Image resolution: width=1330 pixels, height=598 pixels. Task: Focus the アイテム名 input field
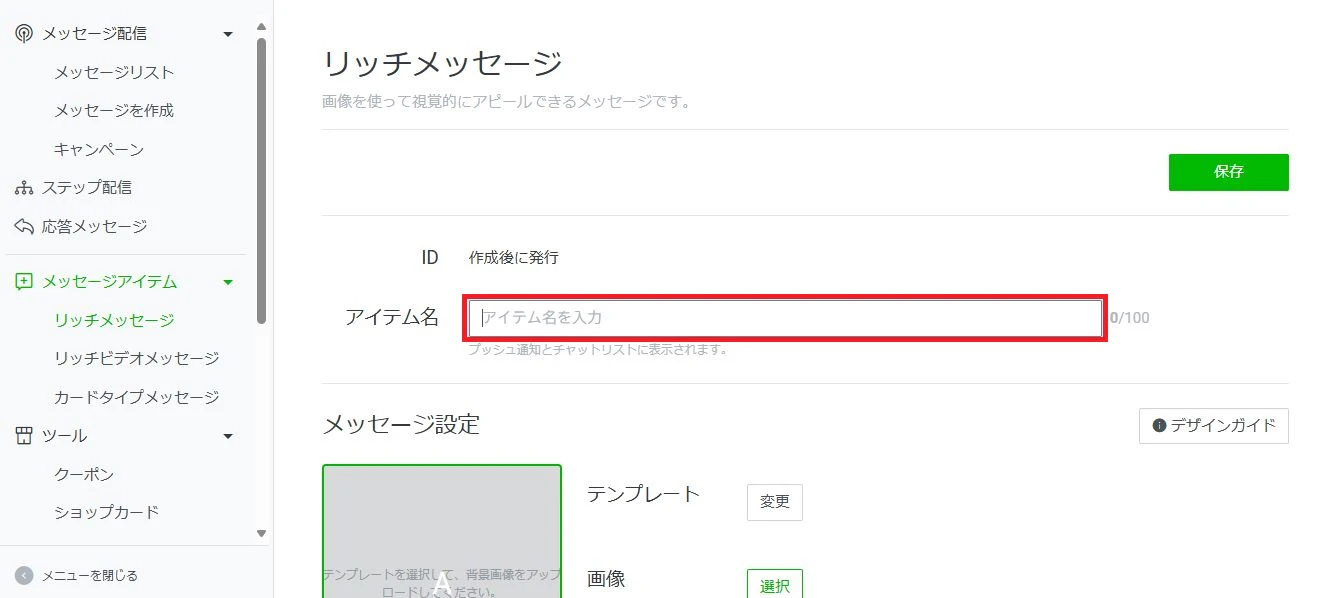[x=786, y=318]
